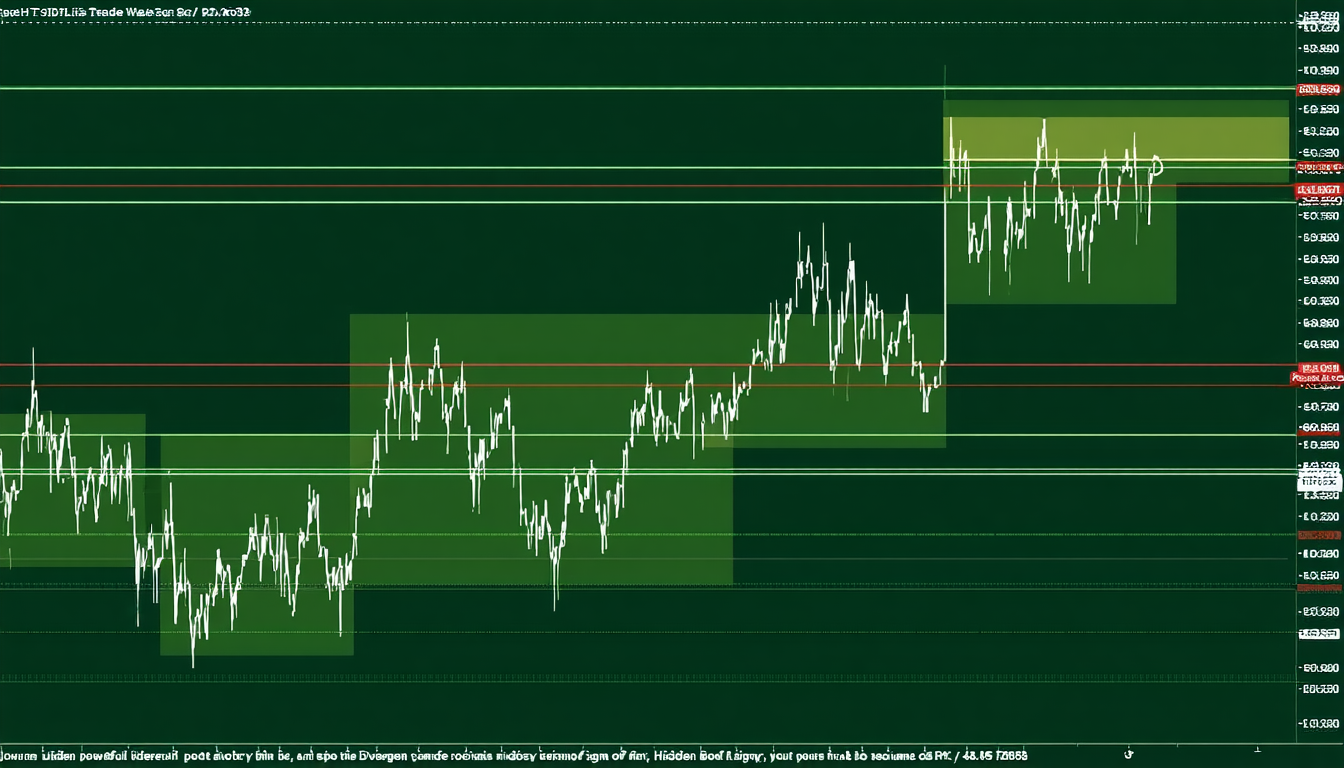Click the large central green rectangle zone
The height and width of the screenshot is (768, 1344).
[540, 450]
